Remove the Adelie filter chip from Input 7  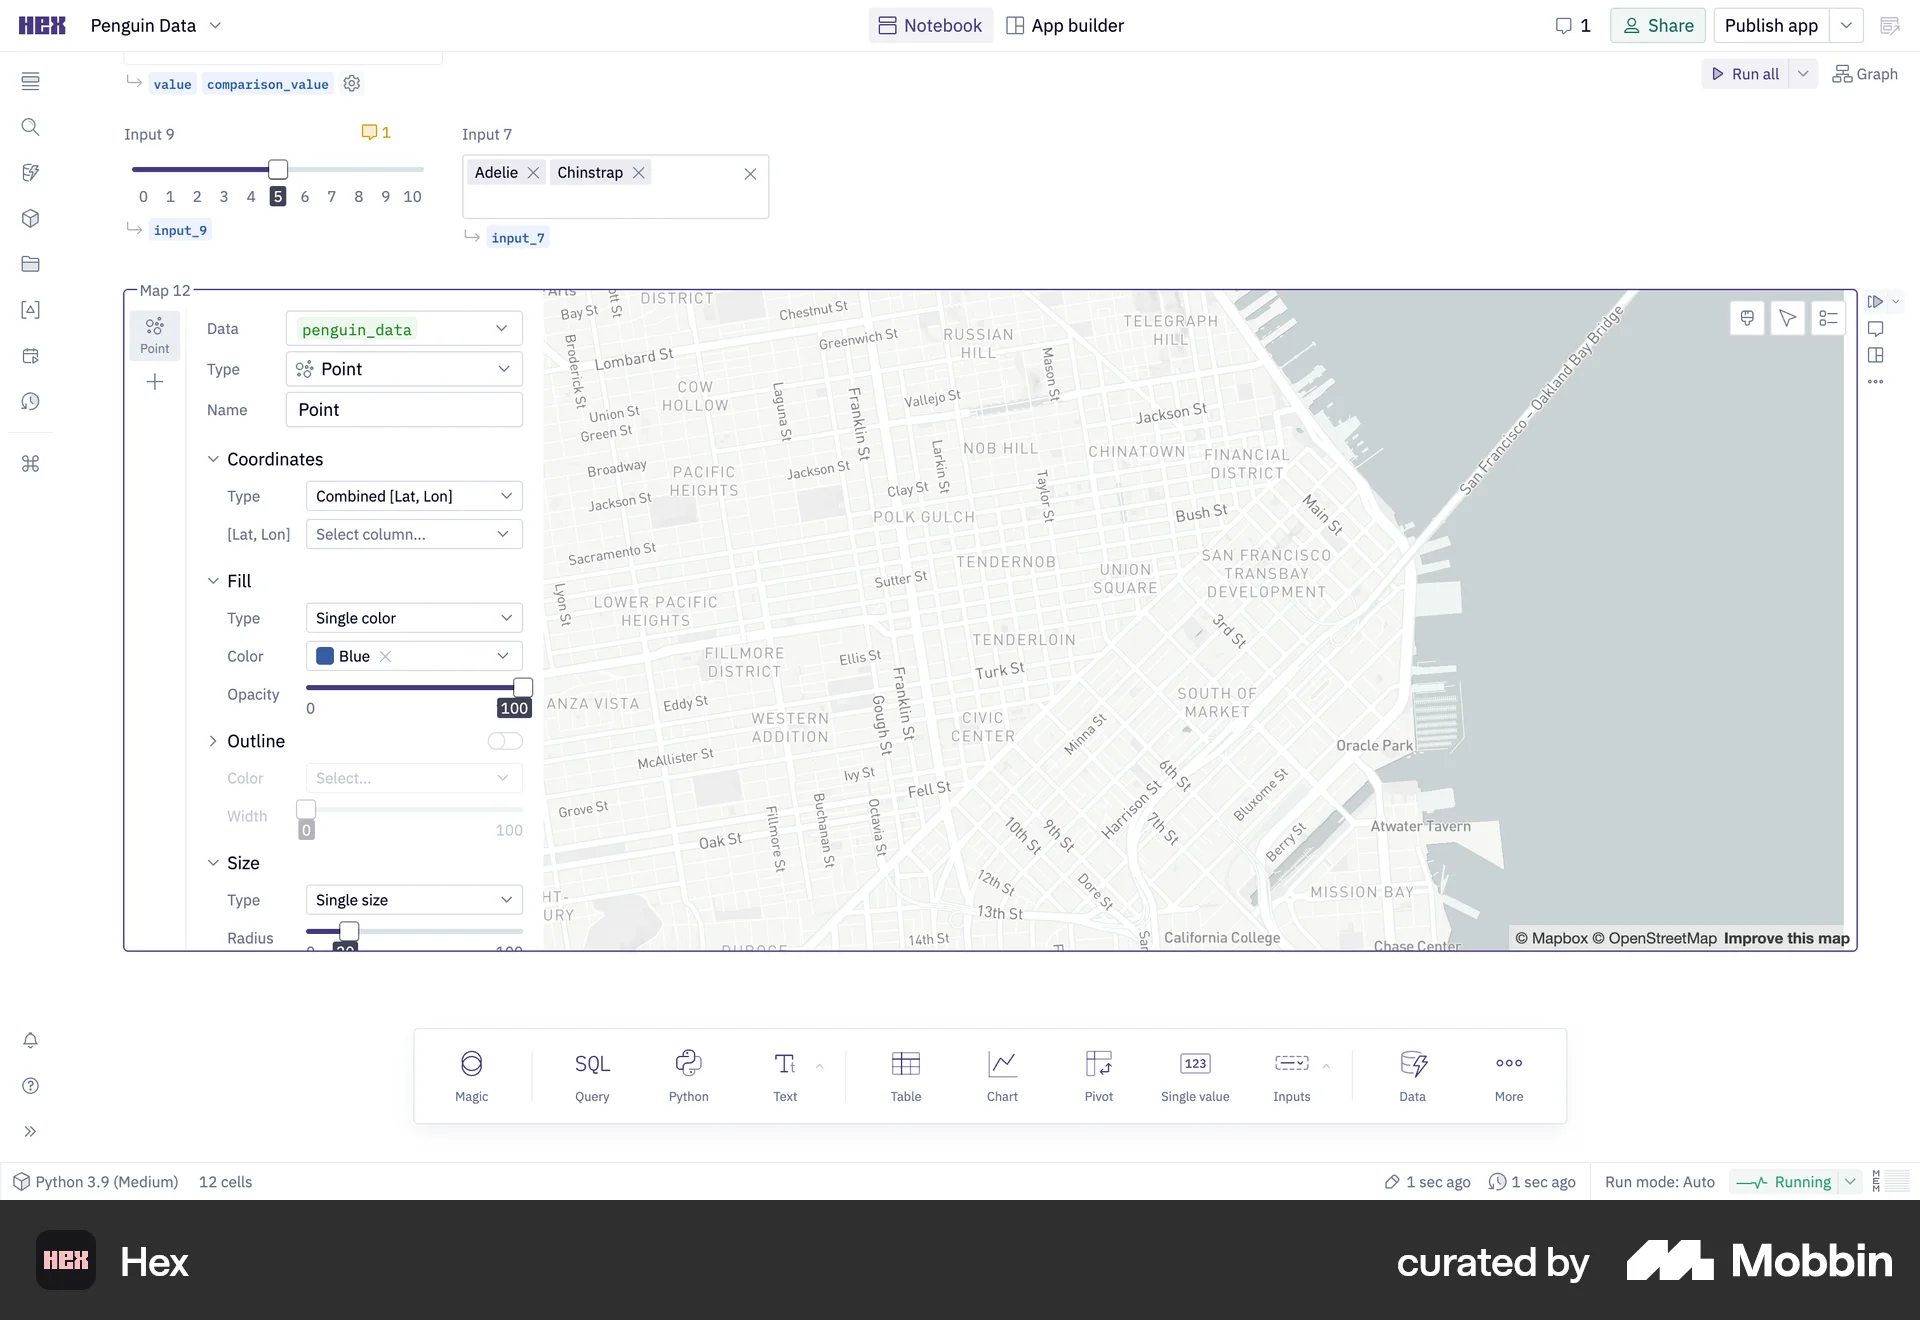click(x=533, y=172)
